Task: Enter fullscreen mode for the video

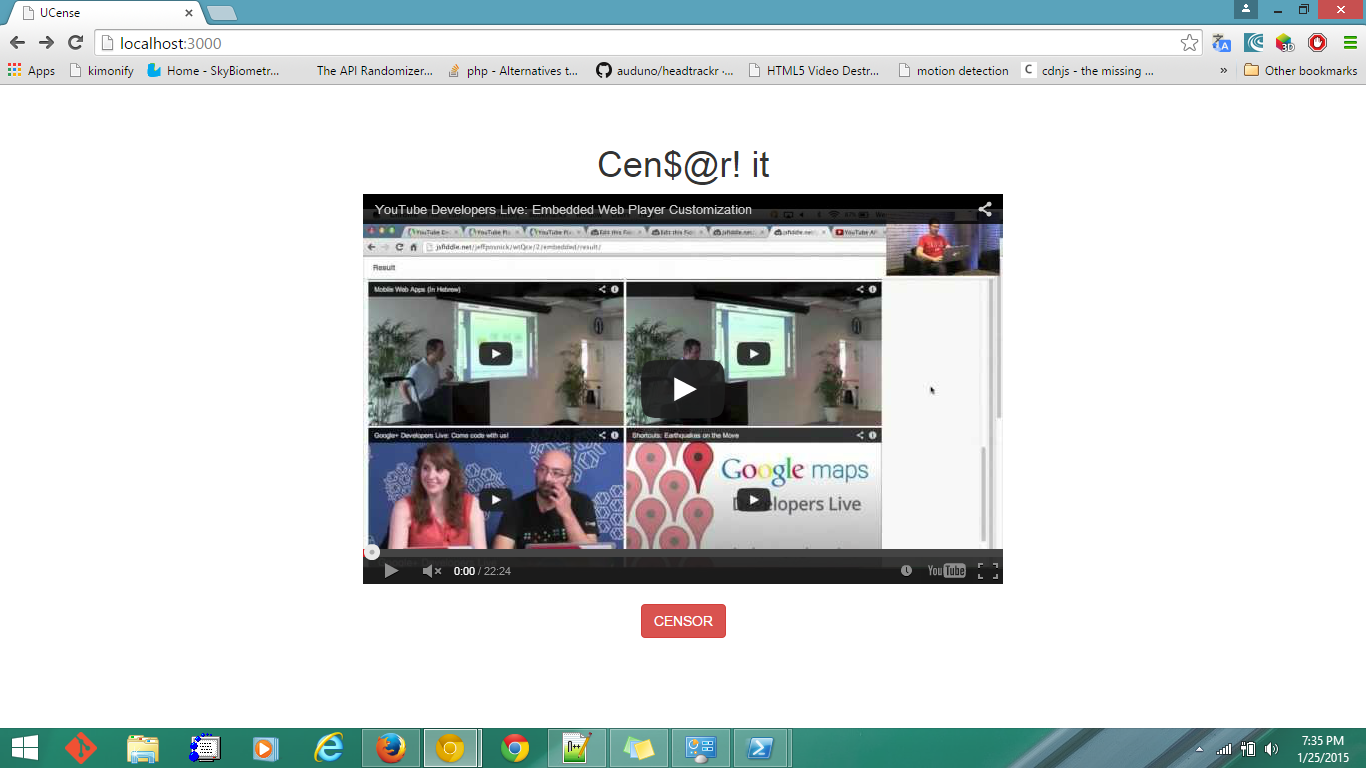Action: pyautogui.click(x=987, y=571)
